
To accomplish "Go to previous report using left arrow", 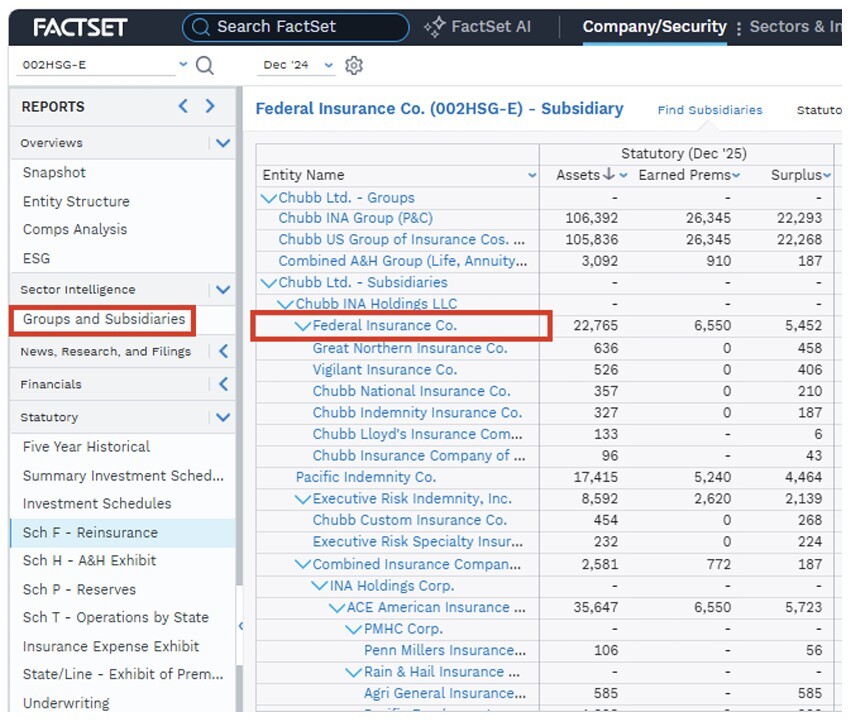I will 183,106.
